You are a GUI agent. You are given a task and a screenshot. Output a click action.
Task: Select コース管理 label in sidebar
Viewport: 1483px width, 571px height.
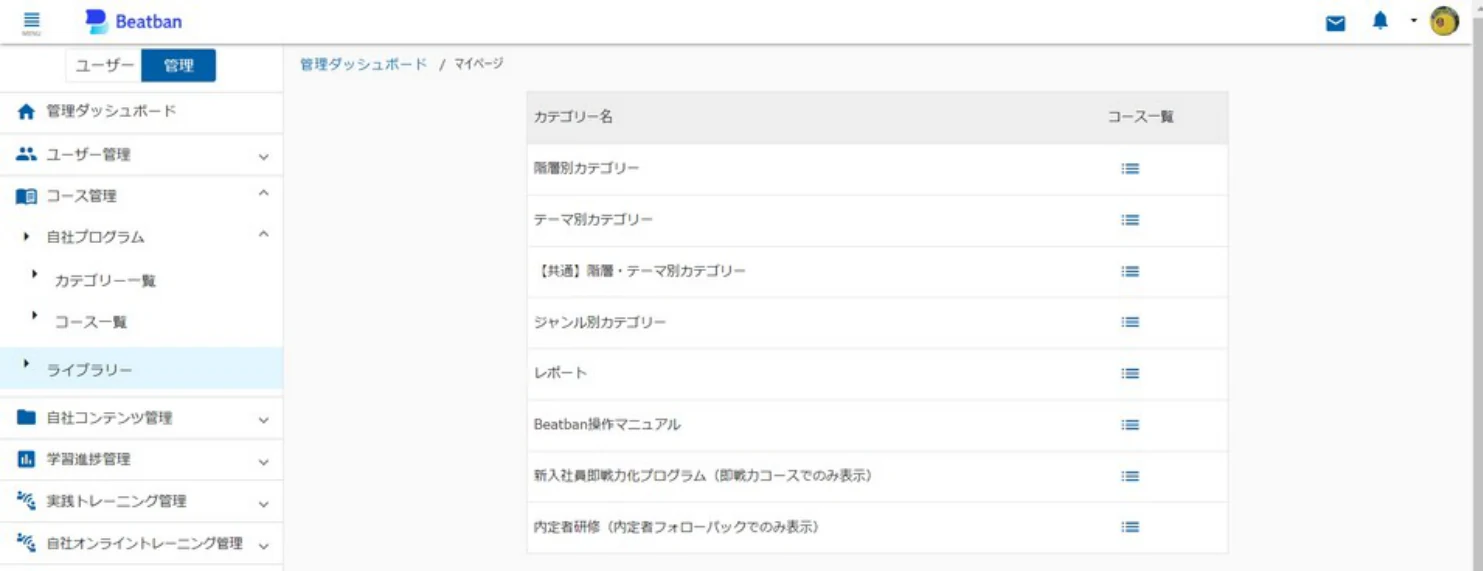81,196
